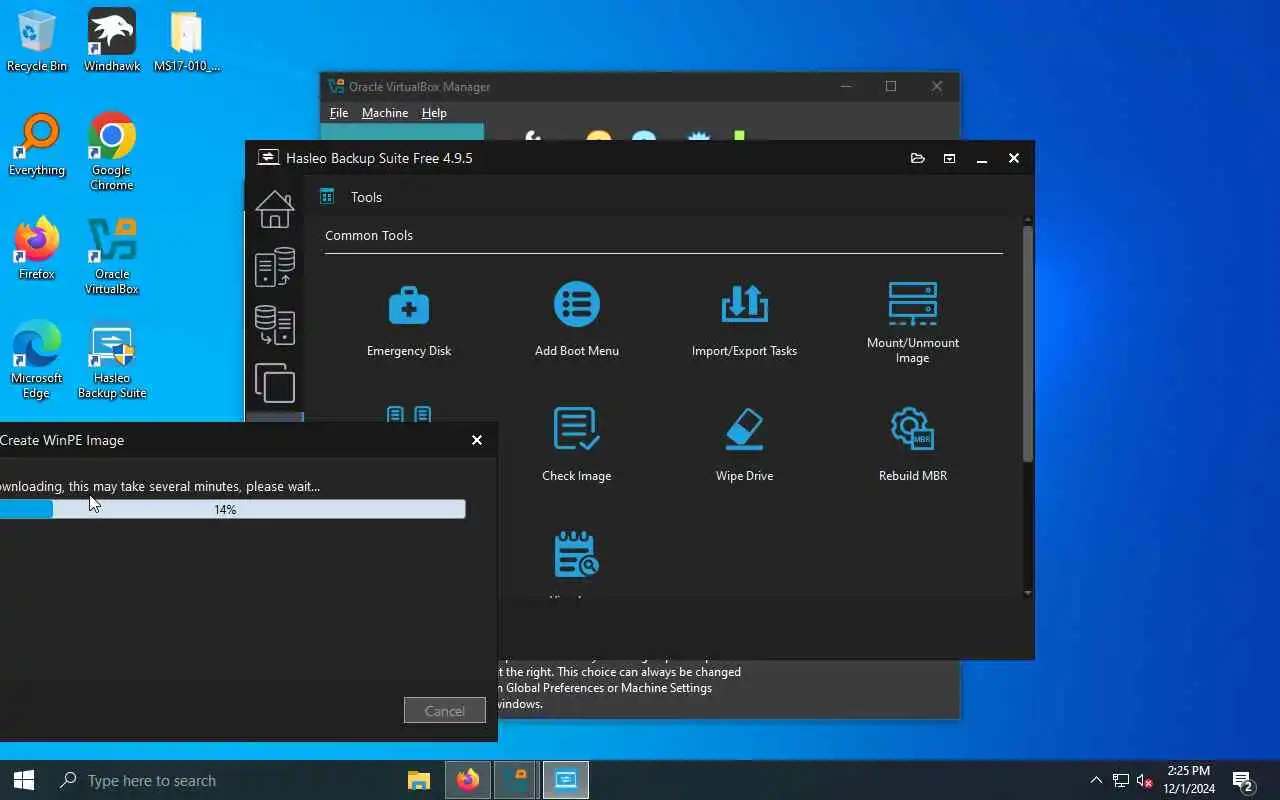Select the MS17-010 folder on the desktop
Image resolution: width=1280 pixels, height=800 pixels.
(187, 41)
